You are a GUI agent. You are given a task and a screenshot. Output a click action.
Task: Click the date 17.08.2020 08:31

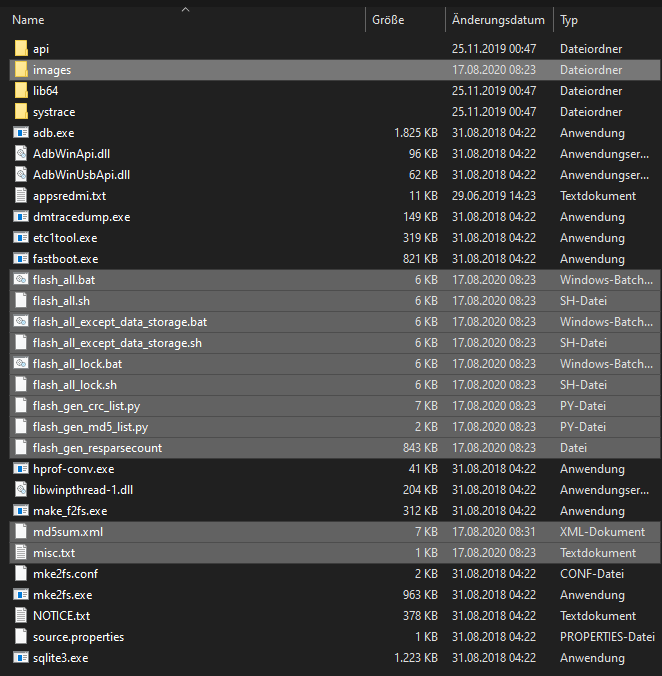point(494,532)
